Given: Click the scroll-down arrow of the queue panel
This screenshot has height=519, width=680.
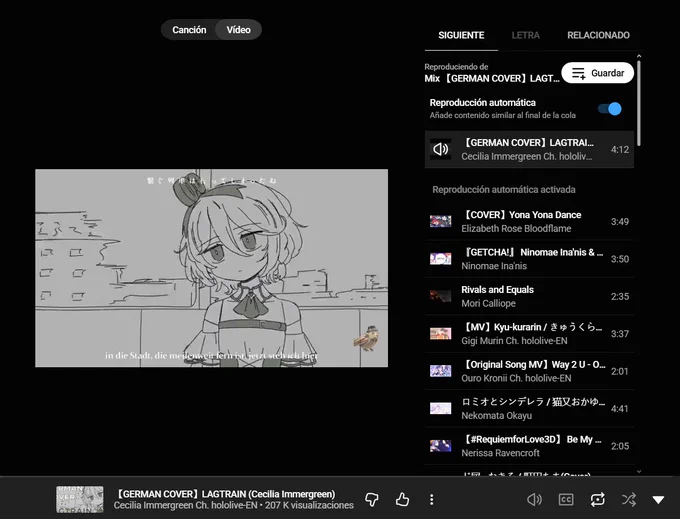Looking at the screenshot, I should (639, 471).
